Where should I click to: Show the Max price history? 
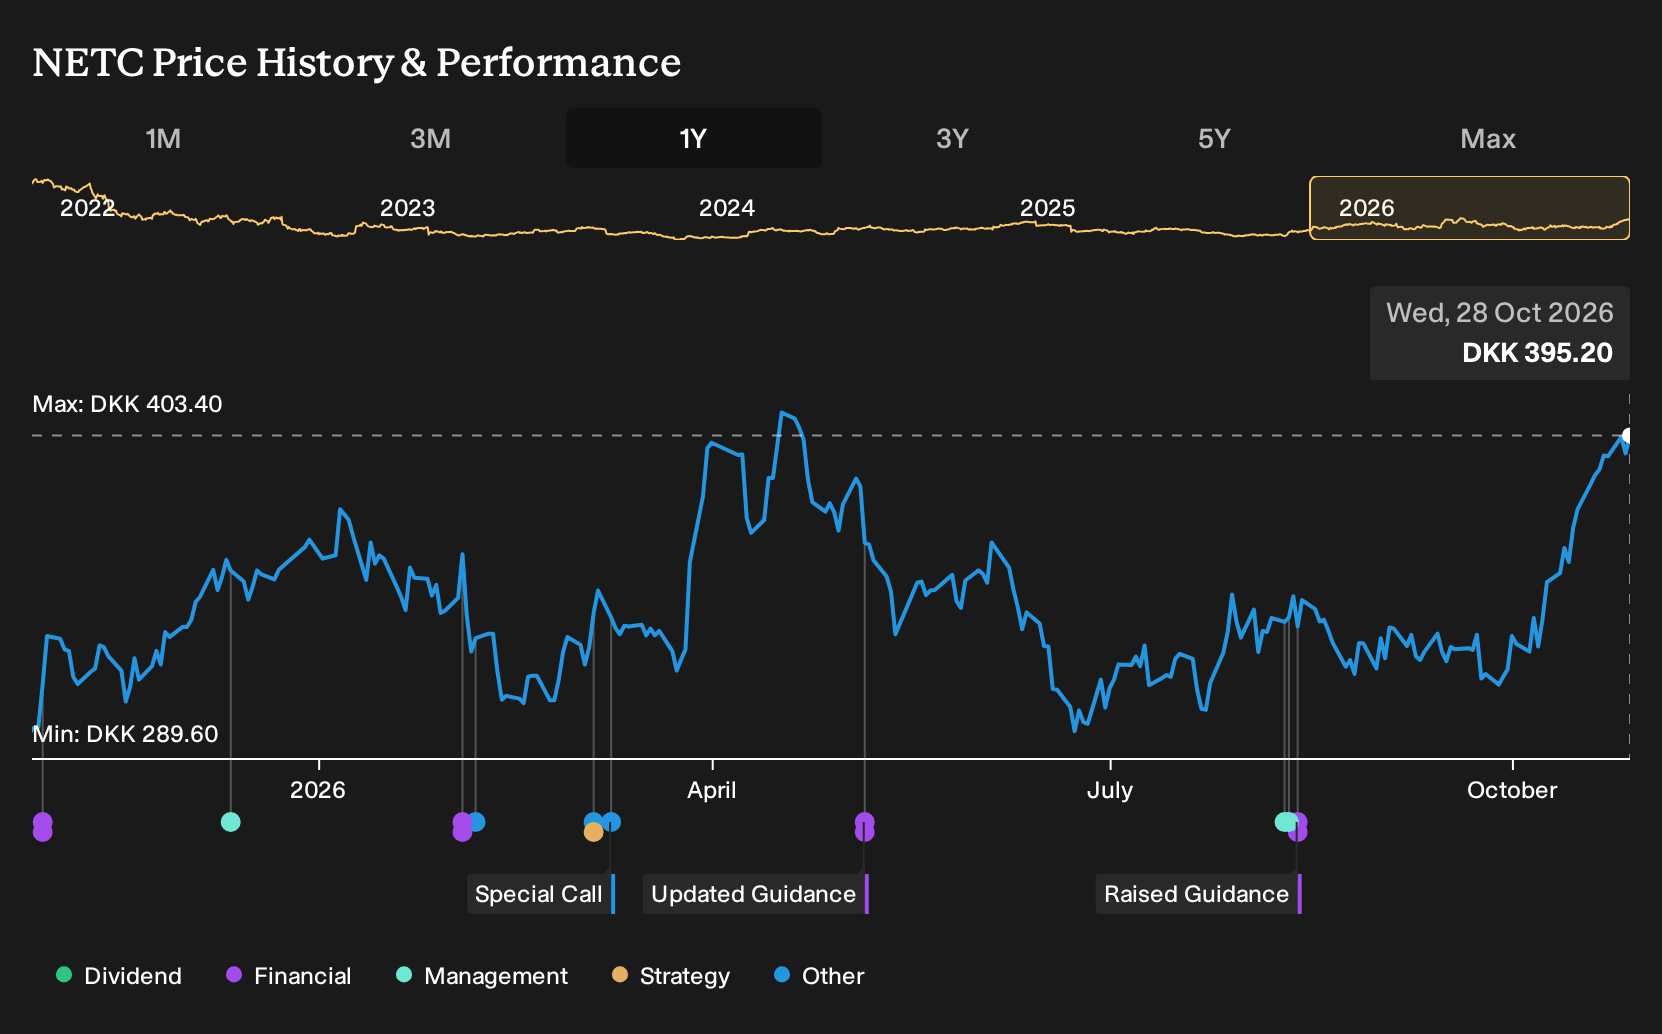coord(1488,138)
